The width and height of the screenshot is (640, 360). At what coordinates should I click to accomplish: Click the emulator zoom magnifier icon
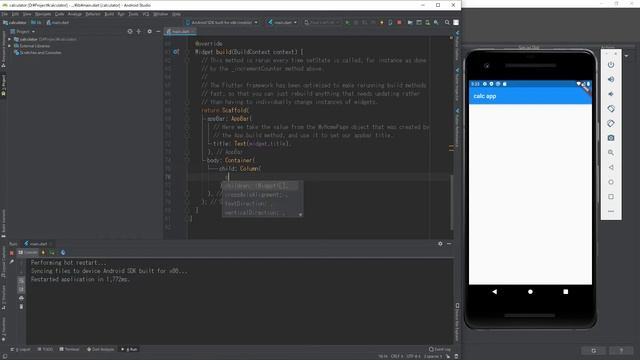pyautogui.click(x=611, y=152)
